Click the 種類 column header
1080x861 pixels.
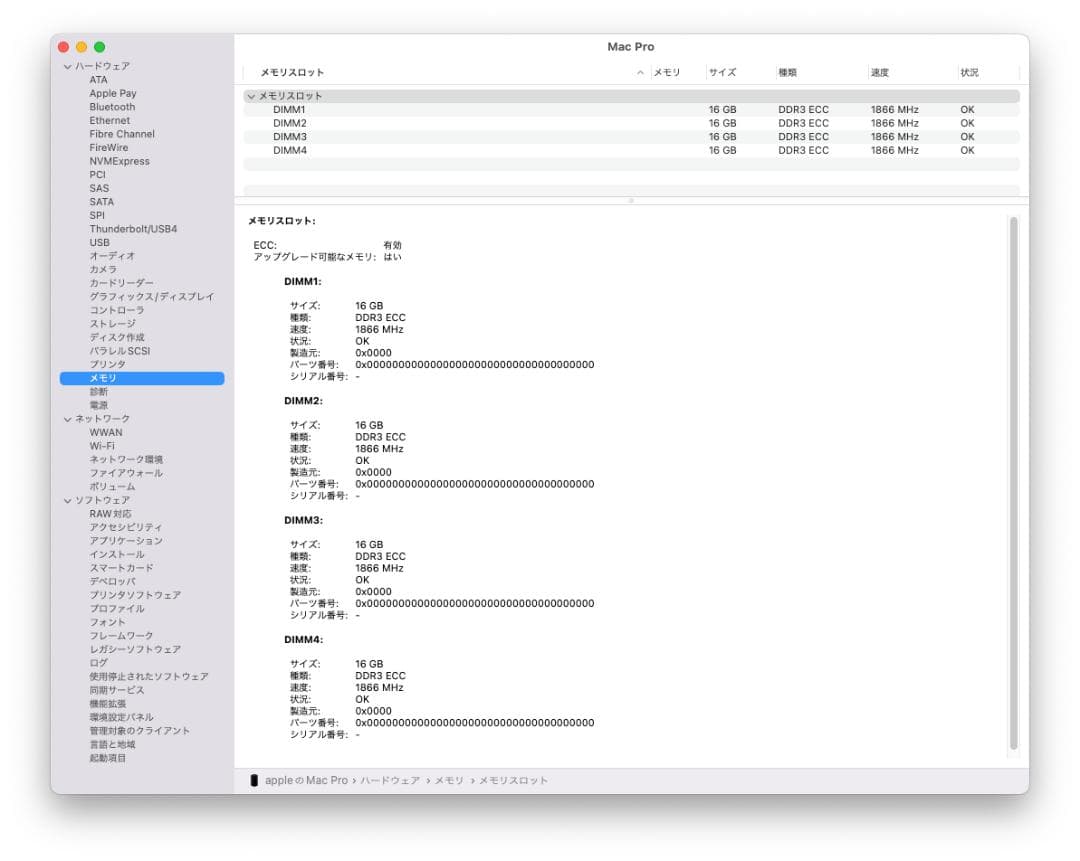(x=788, y=71)
